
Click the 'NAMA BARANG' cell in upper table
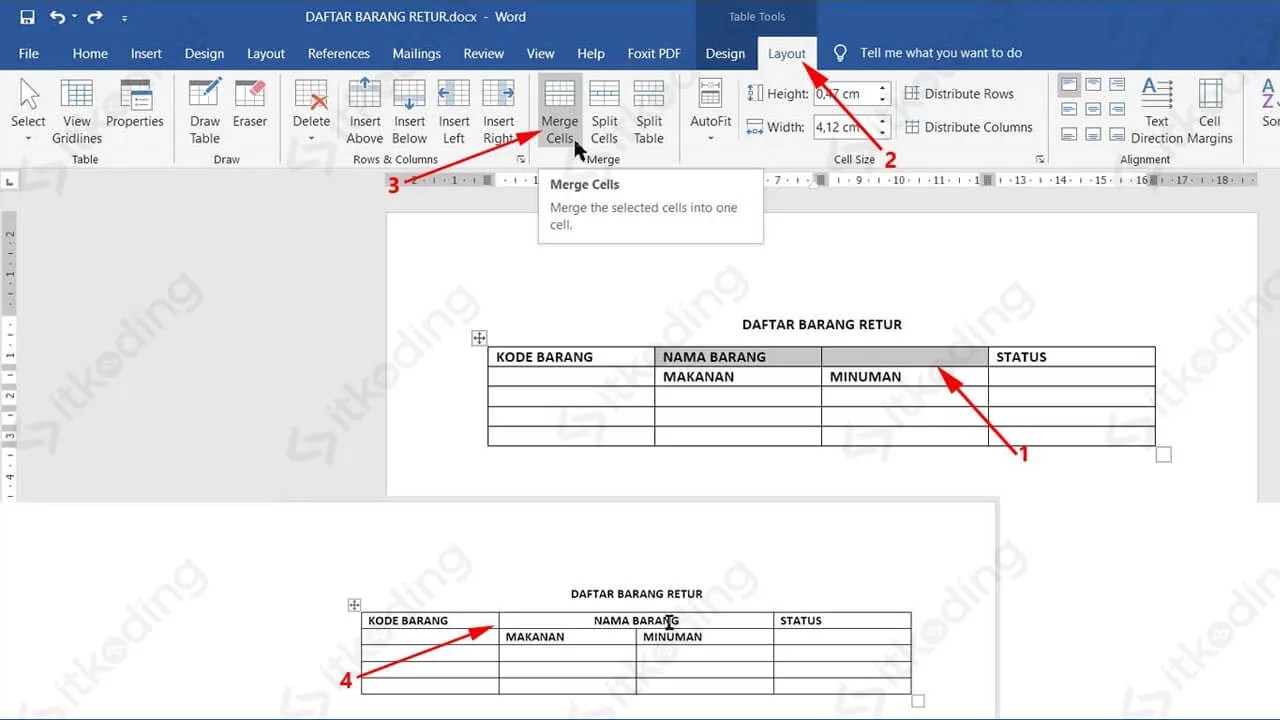click(x=738, y=357)
